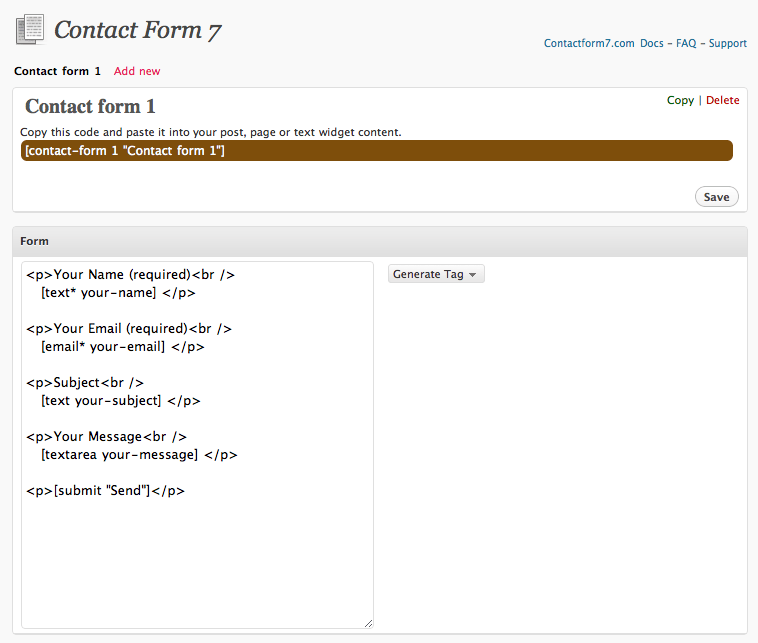This screenshot has height=643, width=758.
Task: Click the '[submit "Send"]' line
Action: [x=105, y=491]
